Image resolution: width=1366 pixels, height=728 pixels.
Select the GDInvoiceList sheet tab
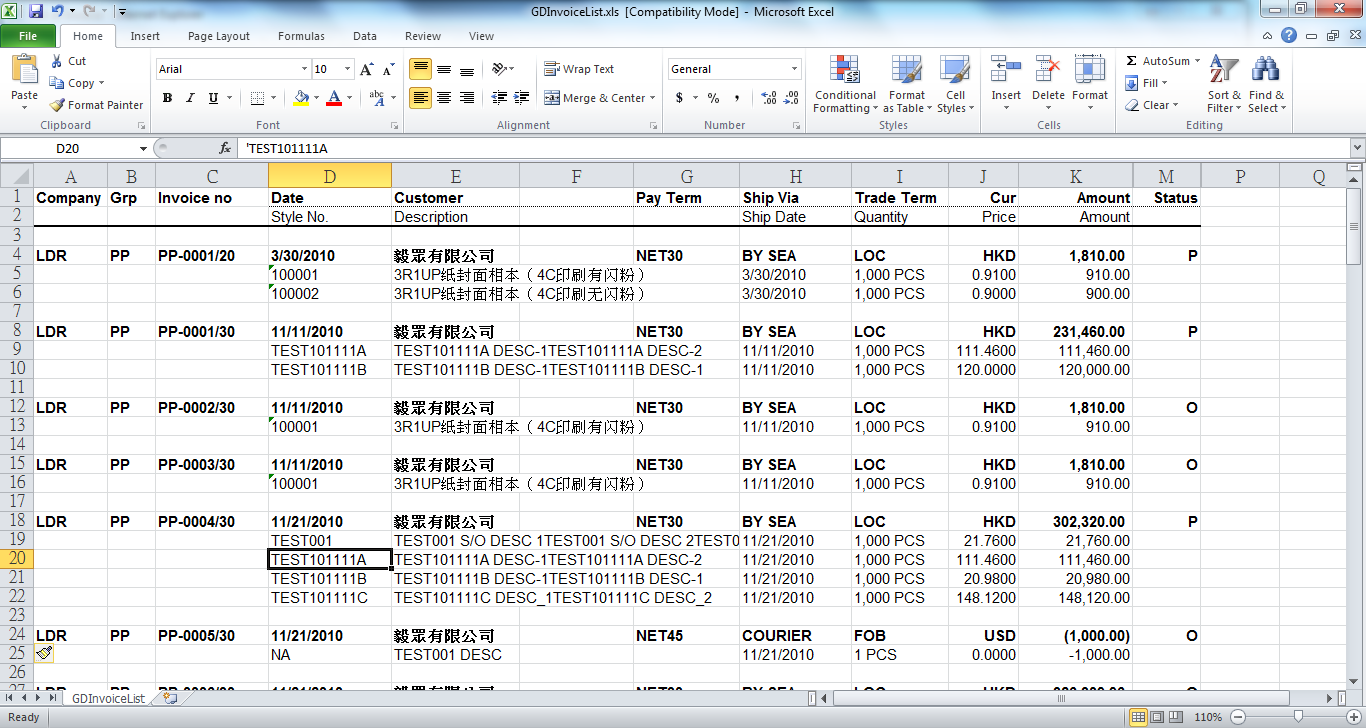click(x=108, y=698)
